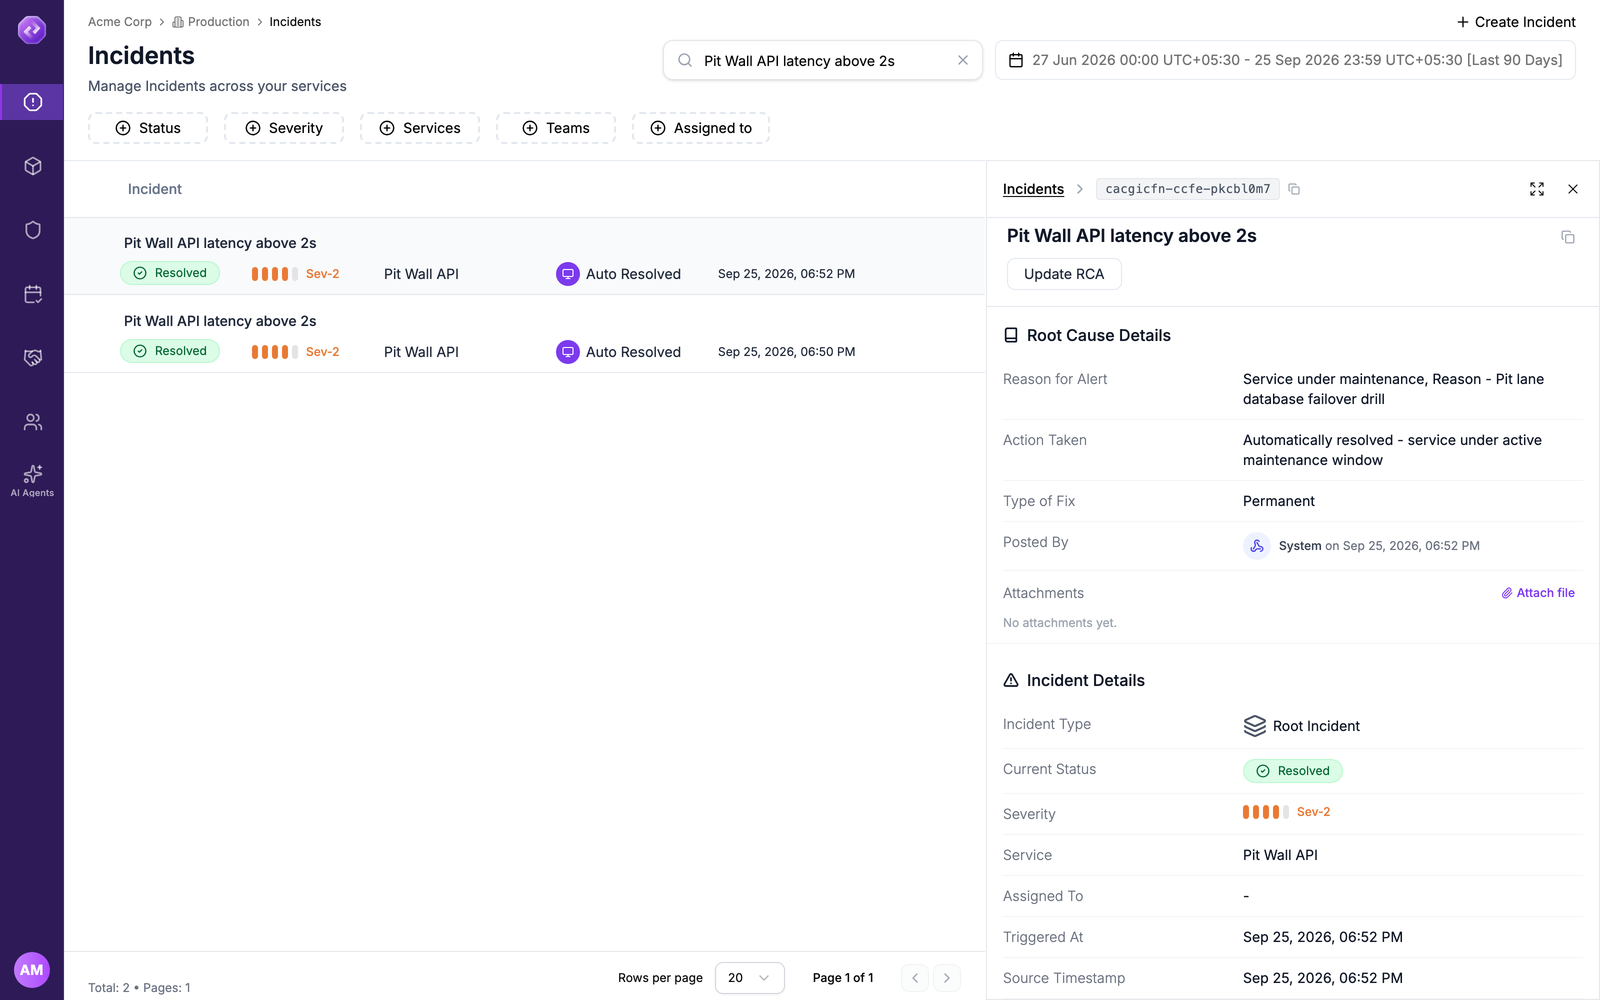Open the shield icon in sidebar

[x=32, y=230]
